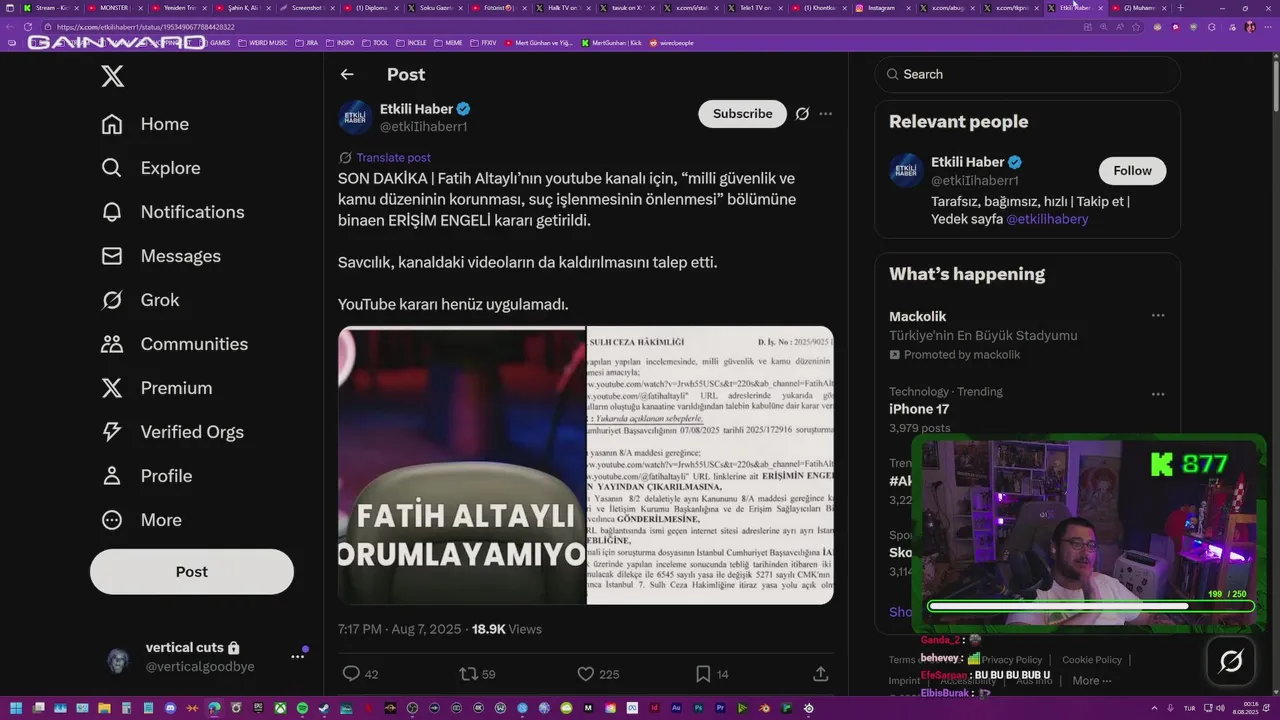Switch to the MONSTER YouTube tab
1280x720 pixels.
pyautogui.click(x=112, y=8)
